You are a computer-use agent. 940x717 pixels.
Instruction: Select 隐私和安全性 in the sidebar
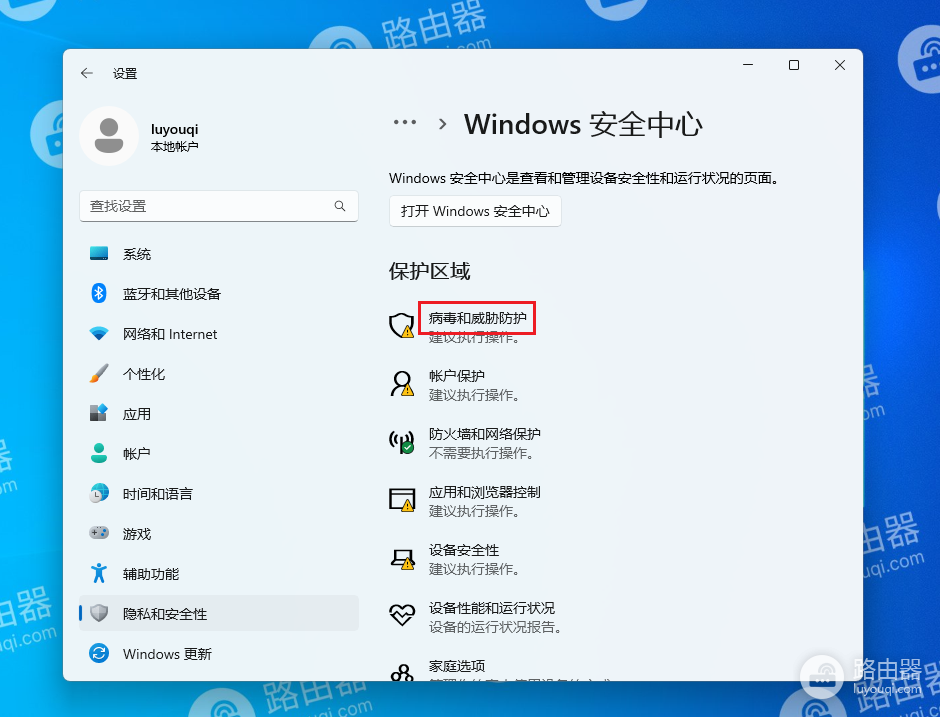point(165,614)
